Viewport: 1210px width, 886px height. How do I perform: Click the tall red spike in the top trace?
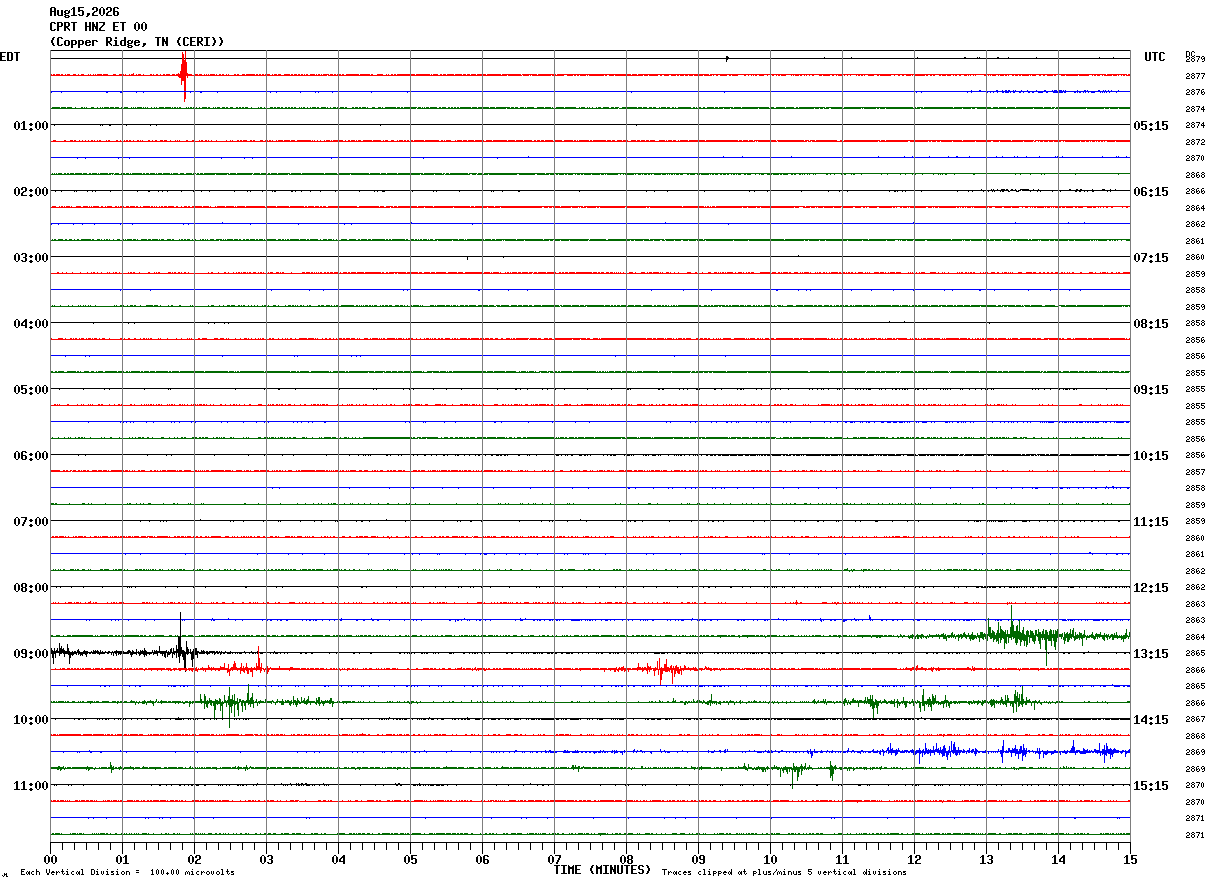[184, 75]
